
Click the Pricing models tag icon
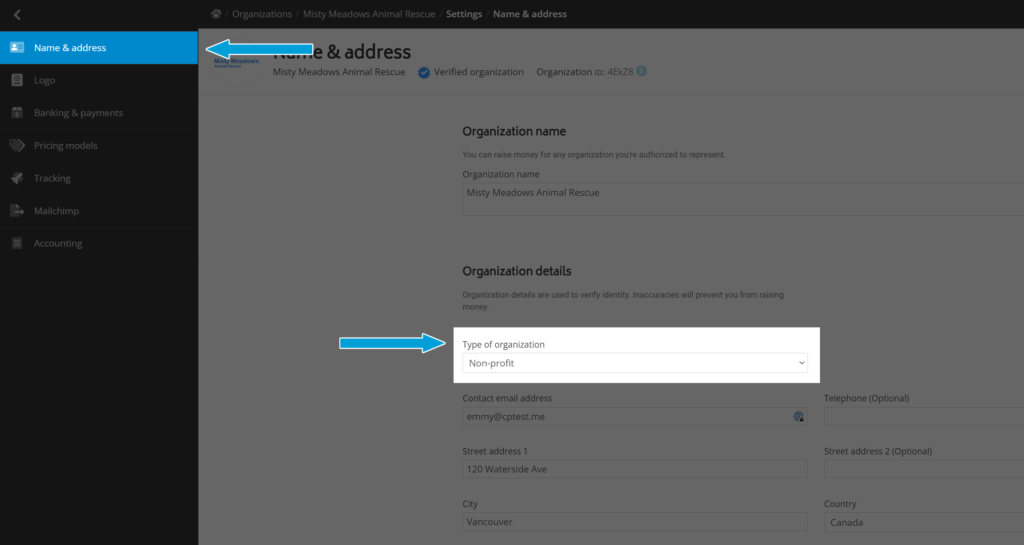(x=17, y=145)
